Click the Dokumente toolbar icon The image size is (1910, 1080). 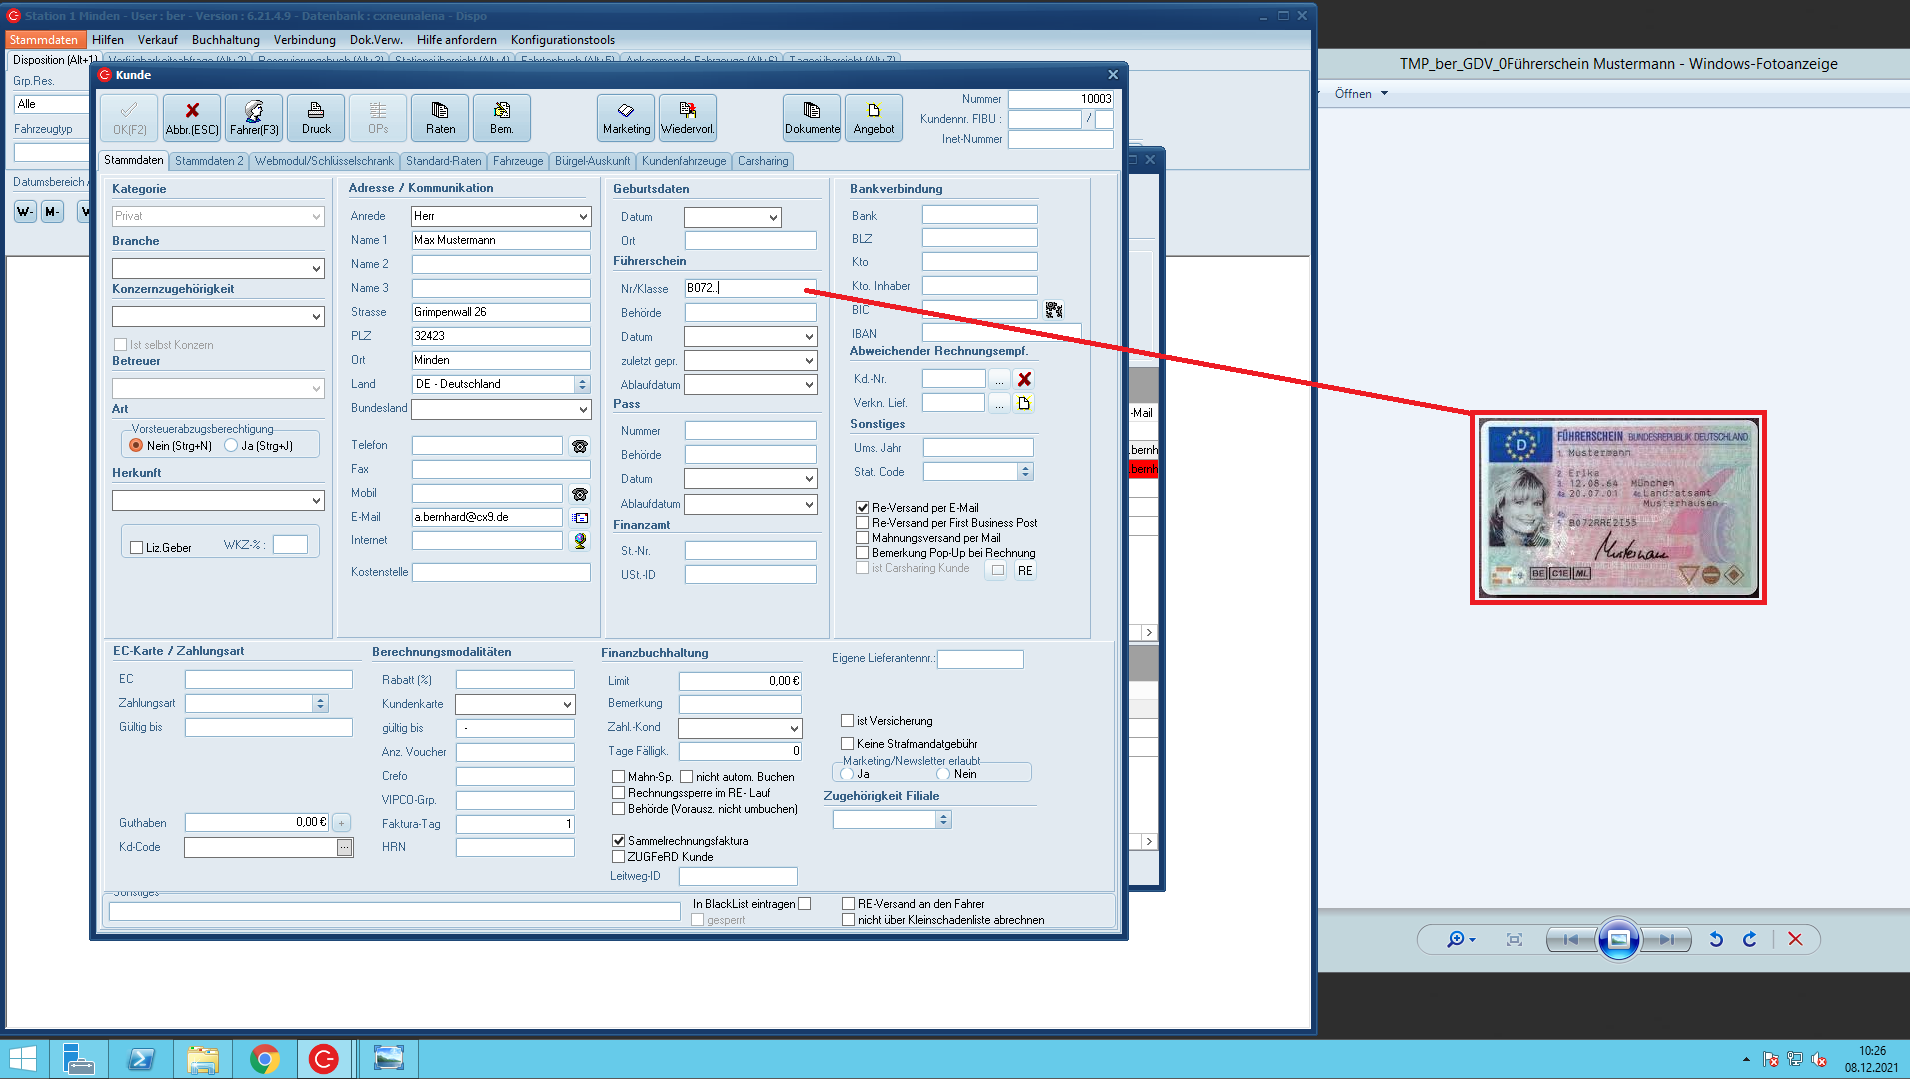coord(812,117)
